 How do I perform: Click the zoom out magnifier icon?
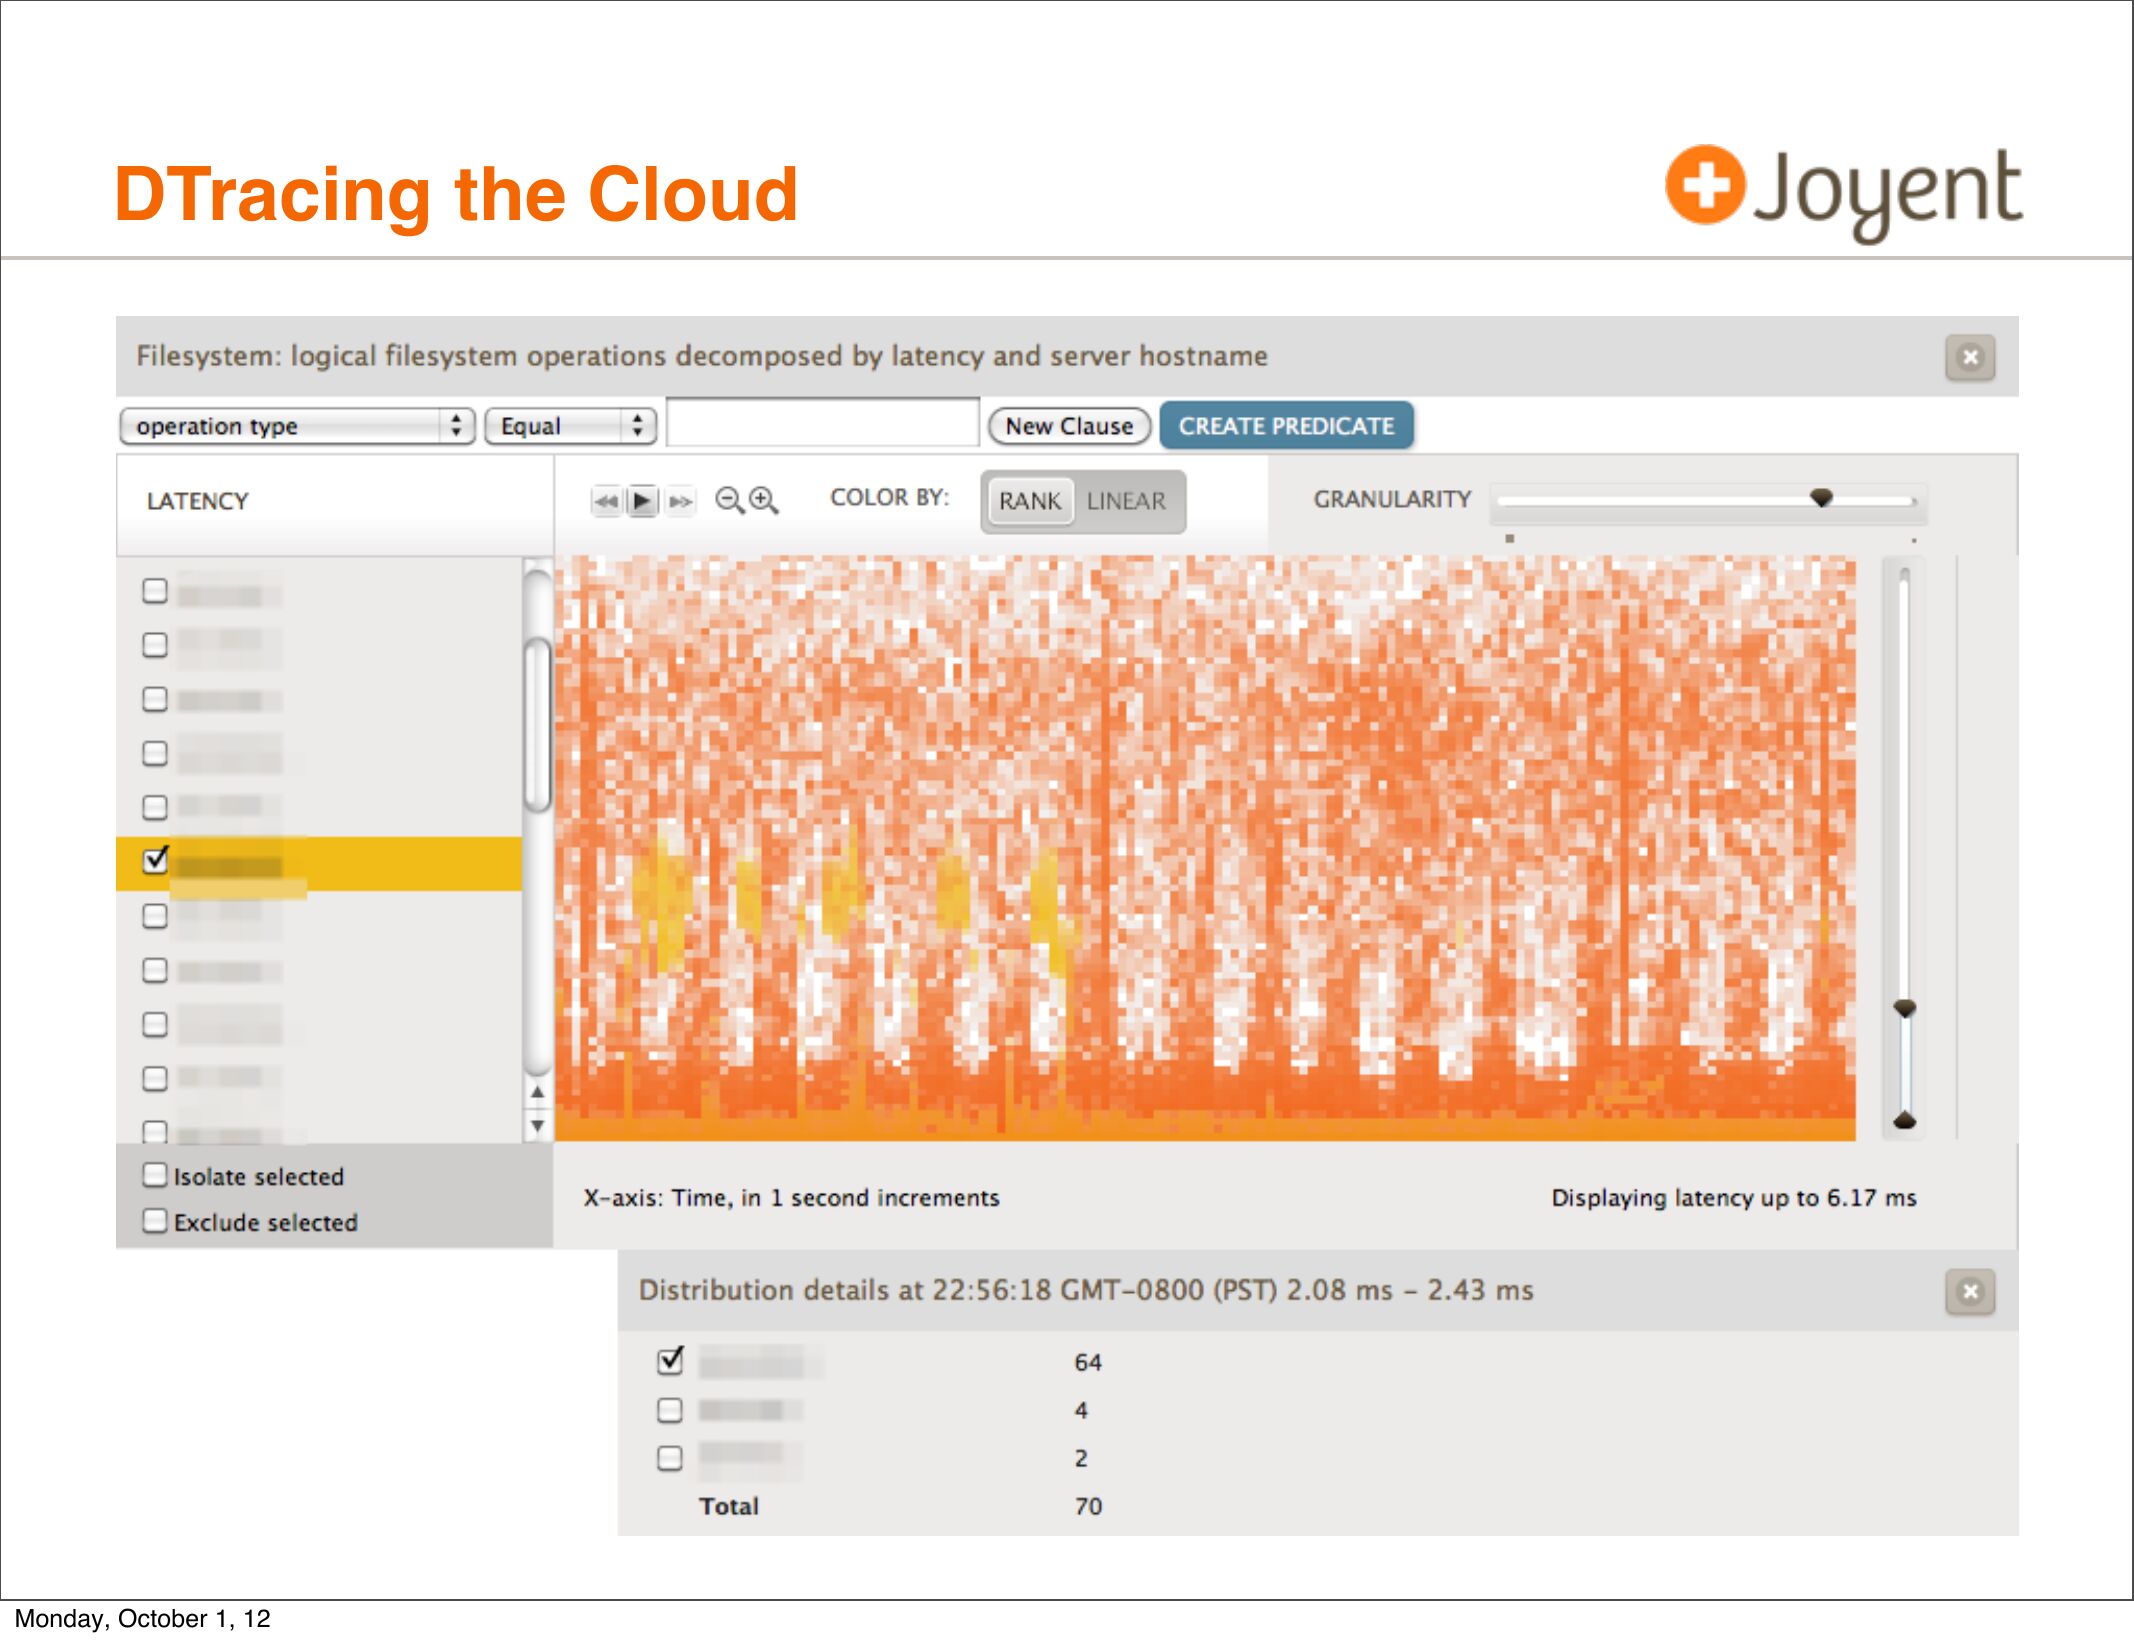click(x=729, y=500)
